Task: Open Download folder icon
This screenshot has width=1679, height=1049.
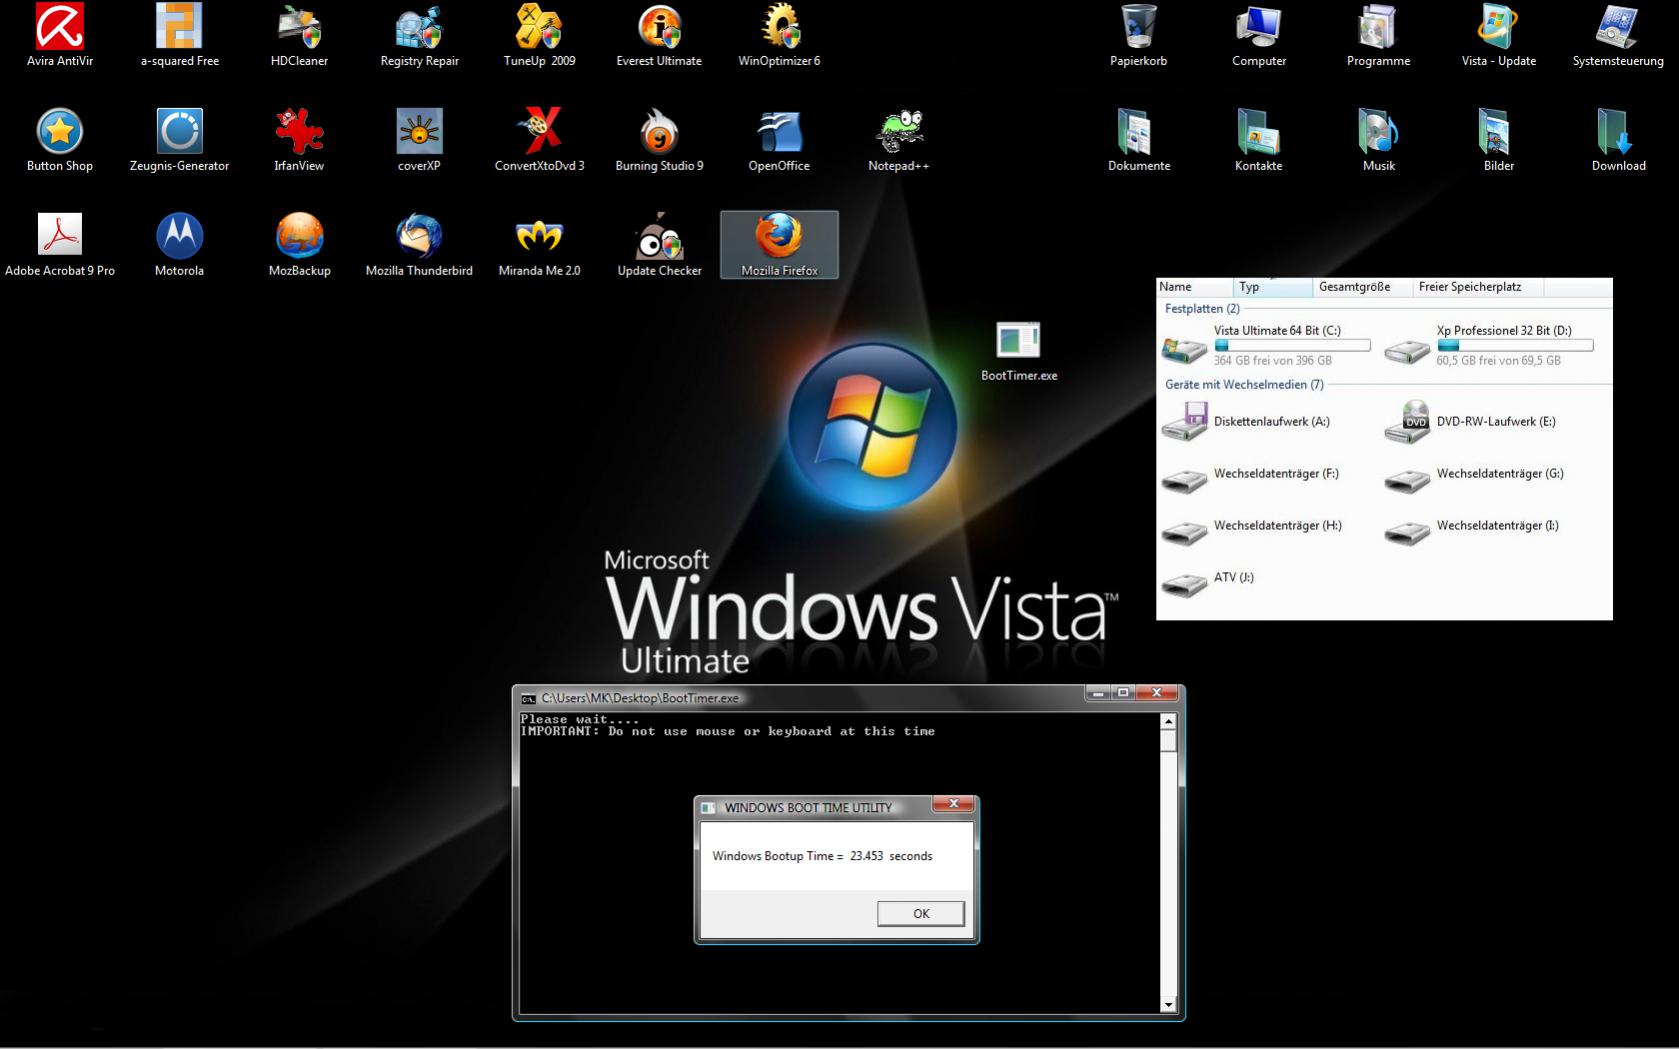Action: (x=1618, y=140)
